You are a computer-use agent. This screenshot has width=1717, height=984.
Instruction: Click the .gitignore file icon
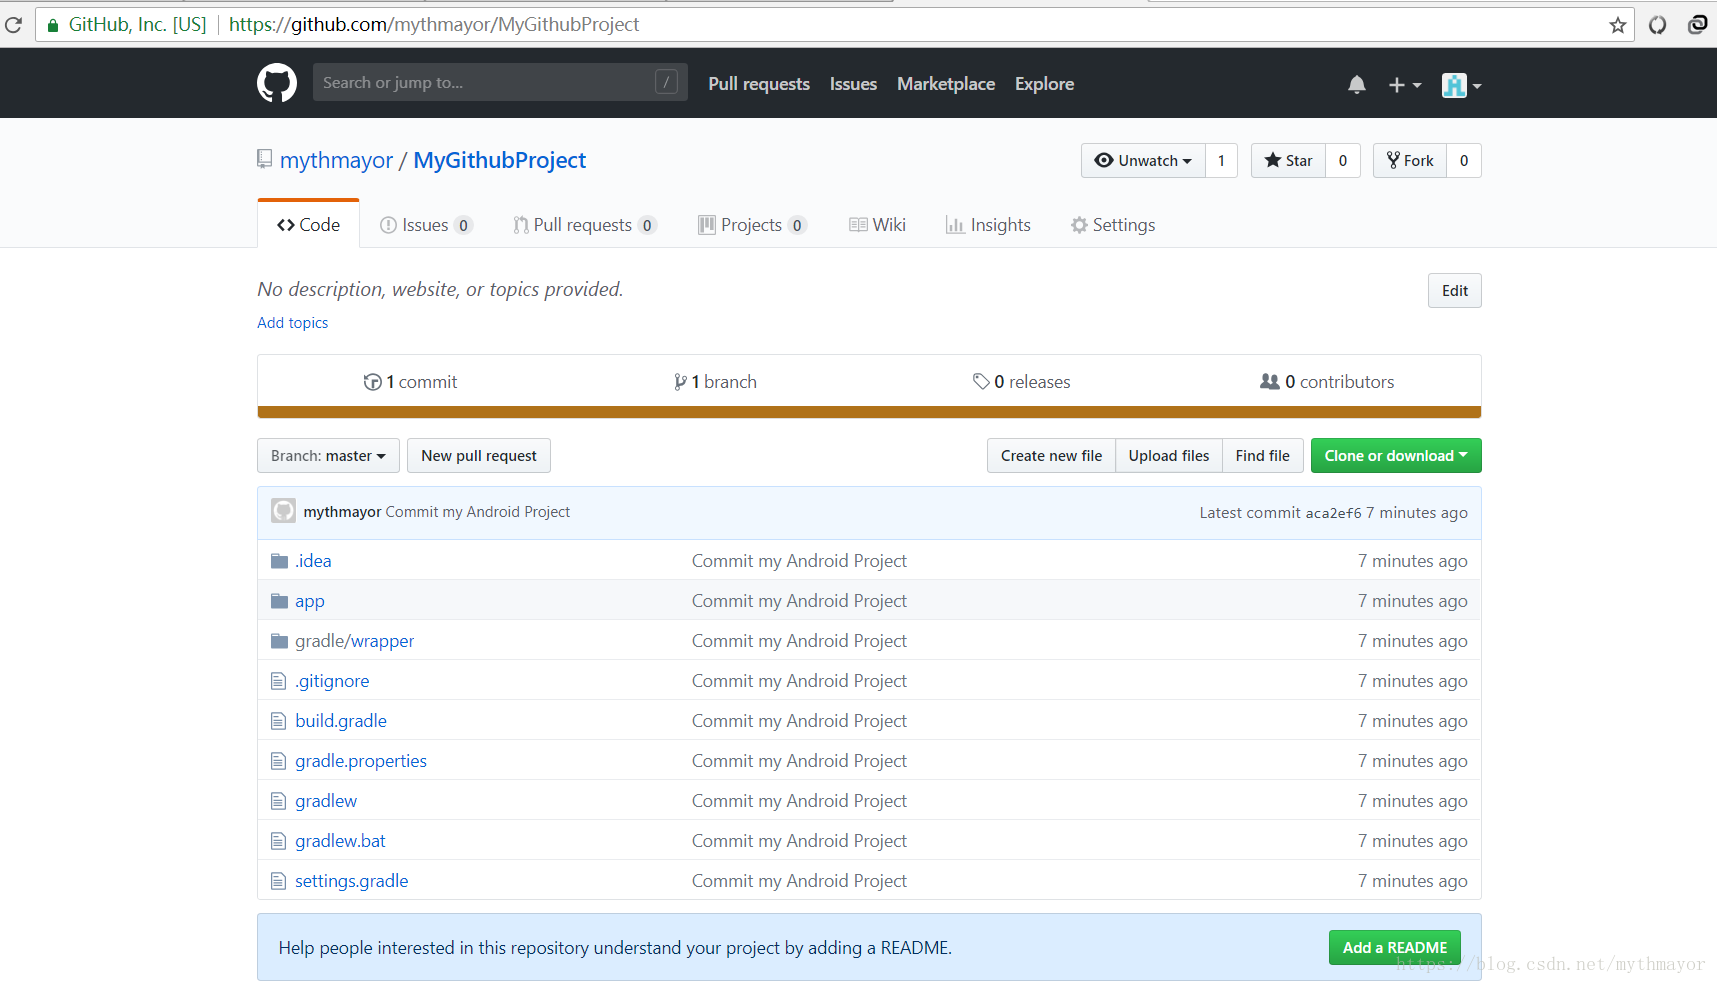pyautogui.click(x=279, y=681)
